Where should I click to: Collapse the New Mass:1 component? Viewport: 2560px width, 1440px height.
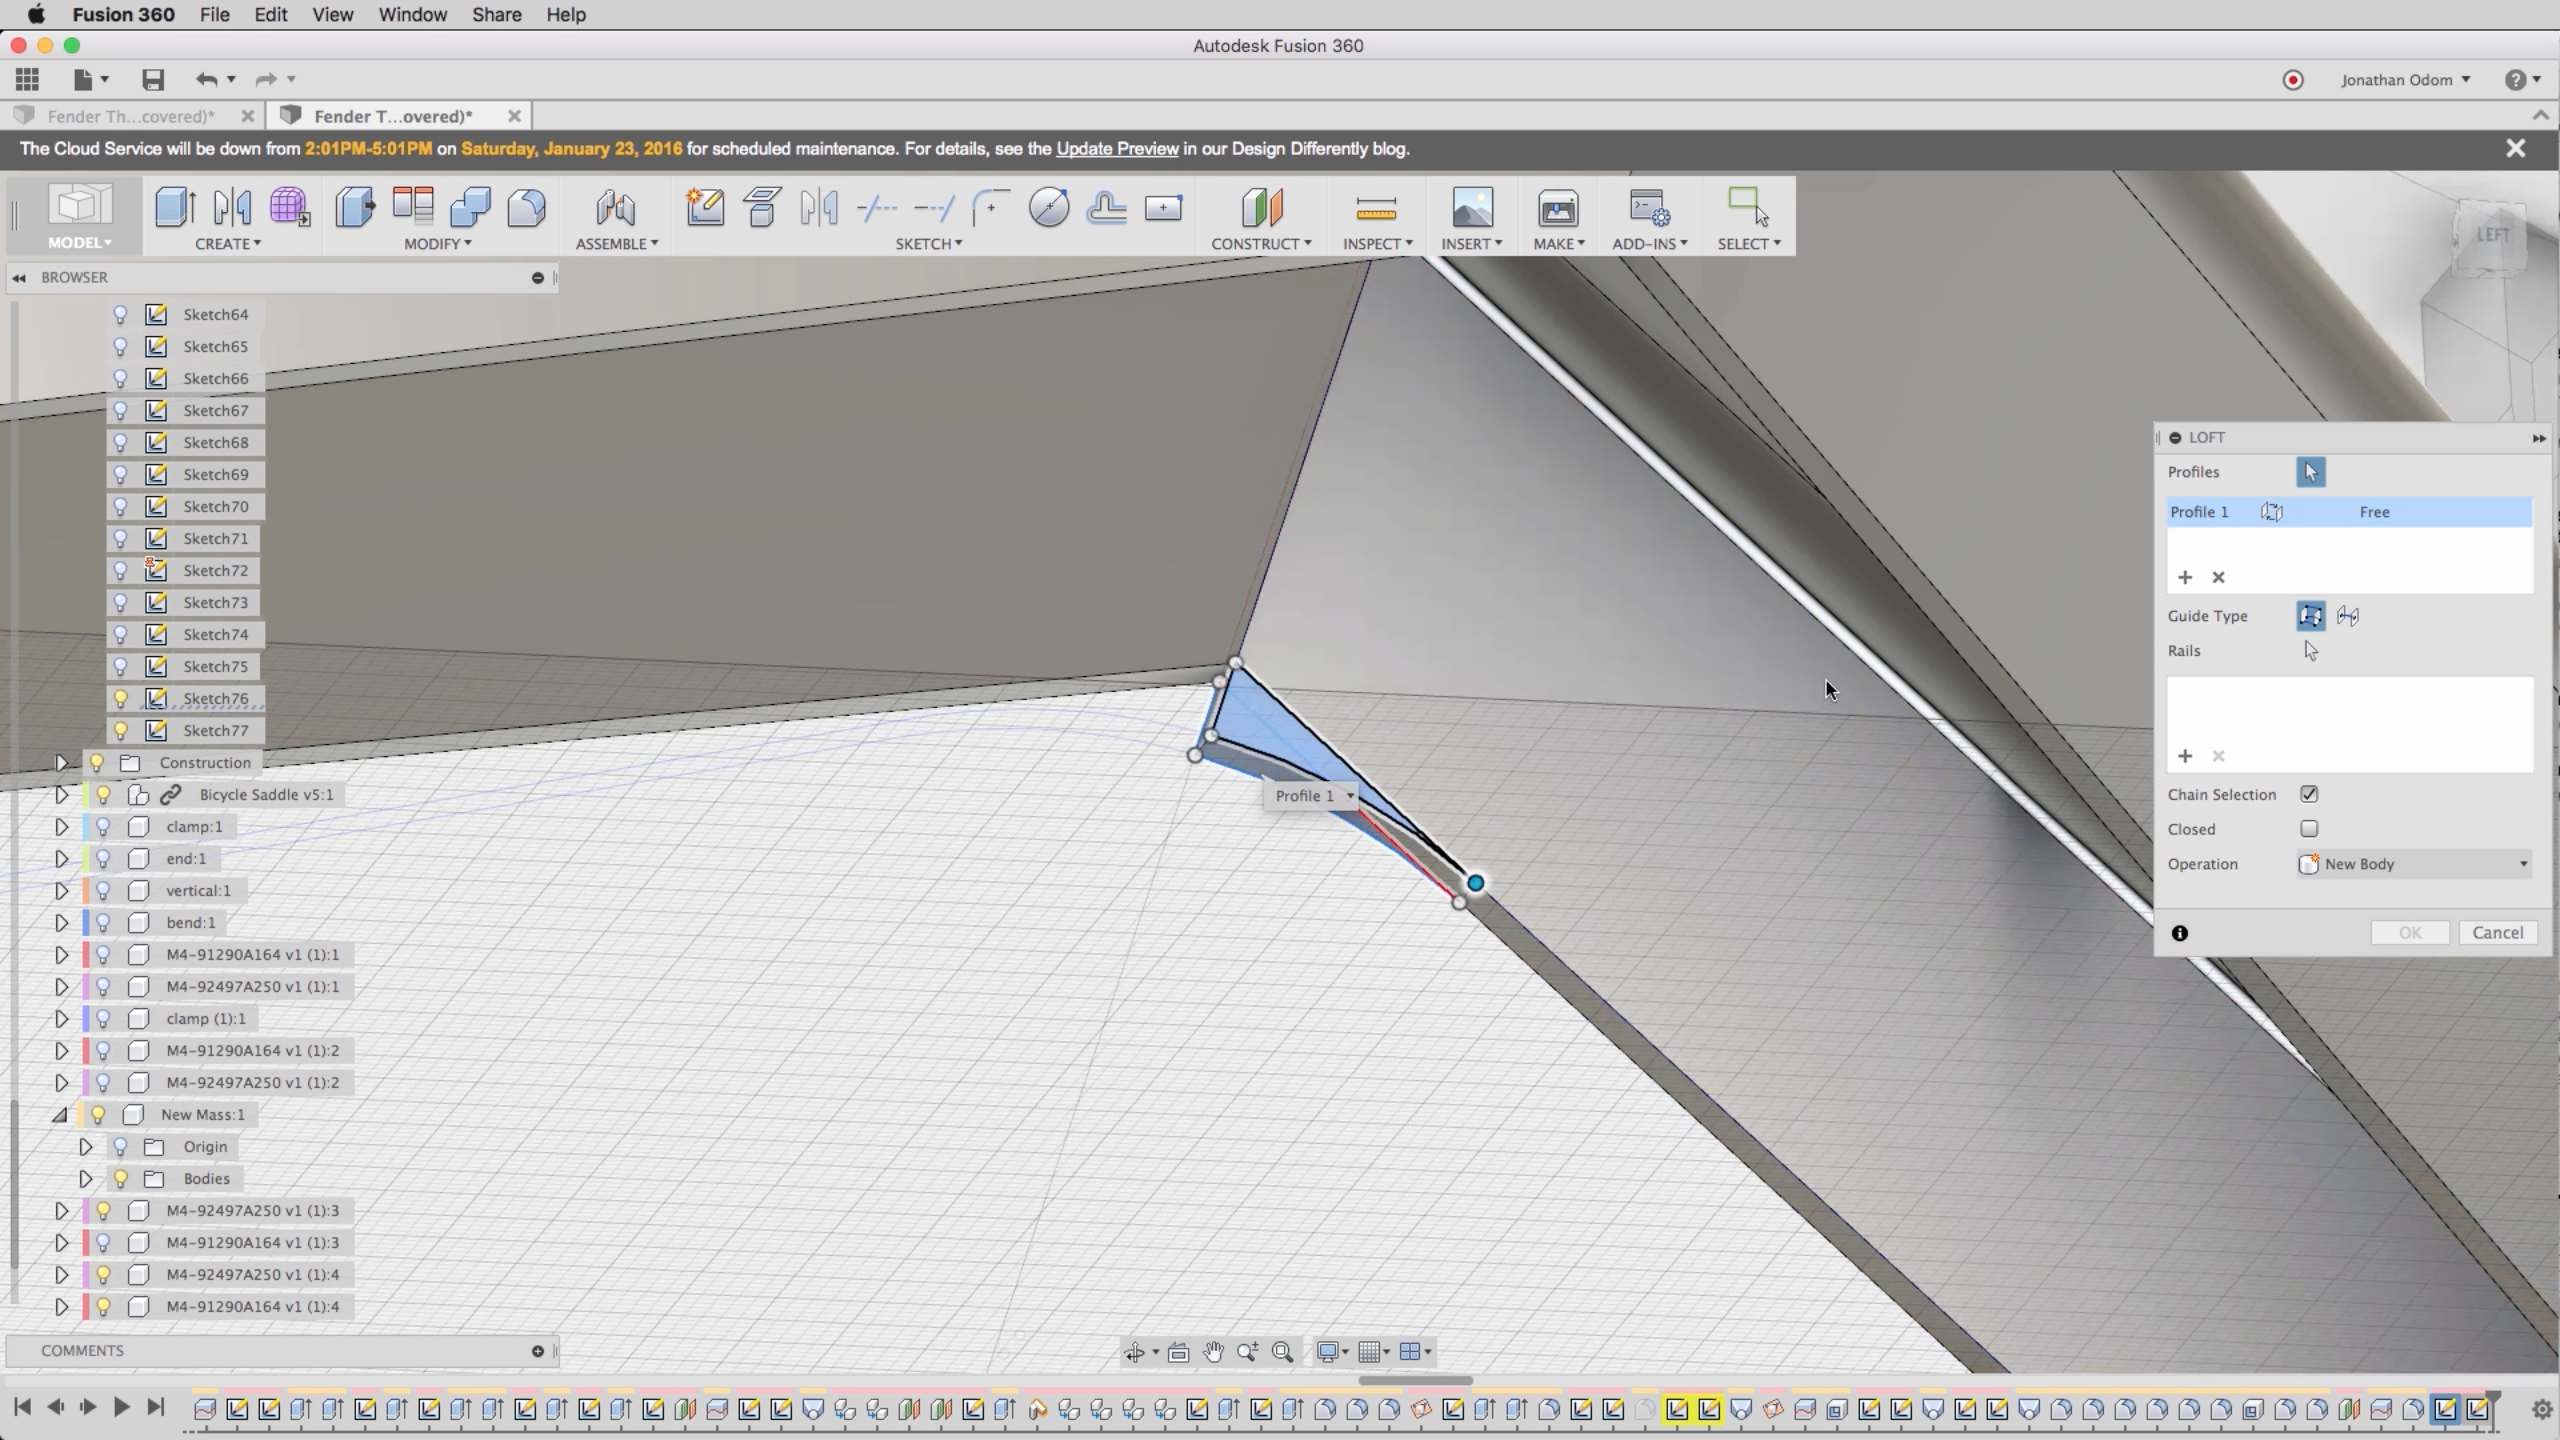[x=61, y=1115]
